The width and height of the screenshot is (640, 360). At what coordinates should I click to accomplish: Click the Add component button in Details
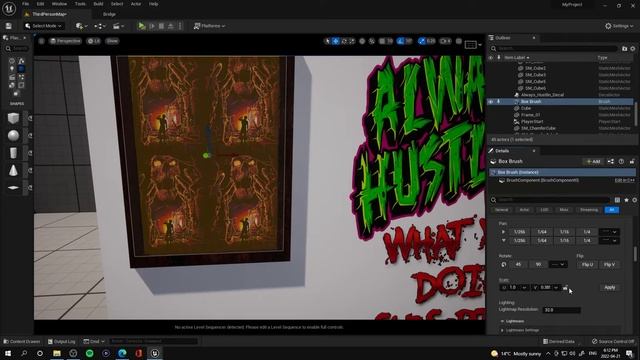pyautogui.click(x=593, y=162)
